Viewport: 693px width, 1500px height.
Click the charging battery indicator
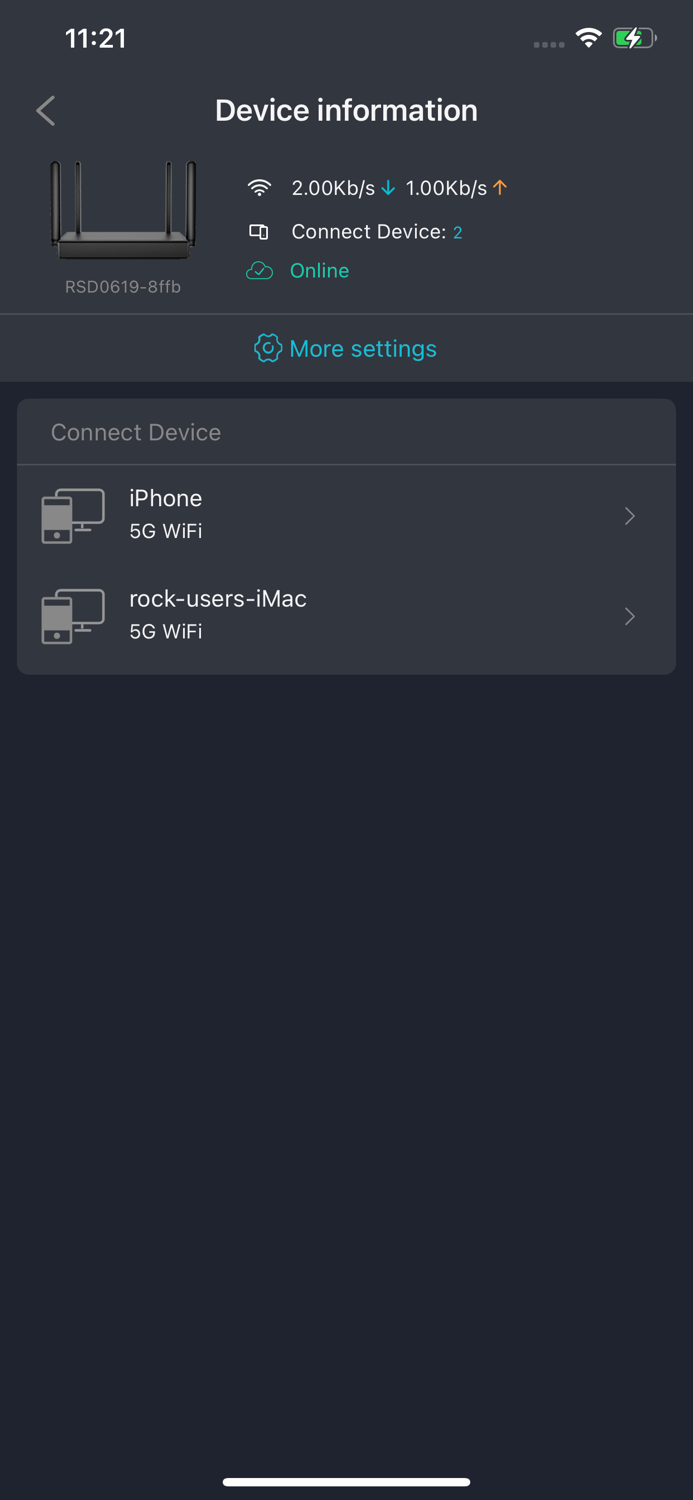(634, 37)
